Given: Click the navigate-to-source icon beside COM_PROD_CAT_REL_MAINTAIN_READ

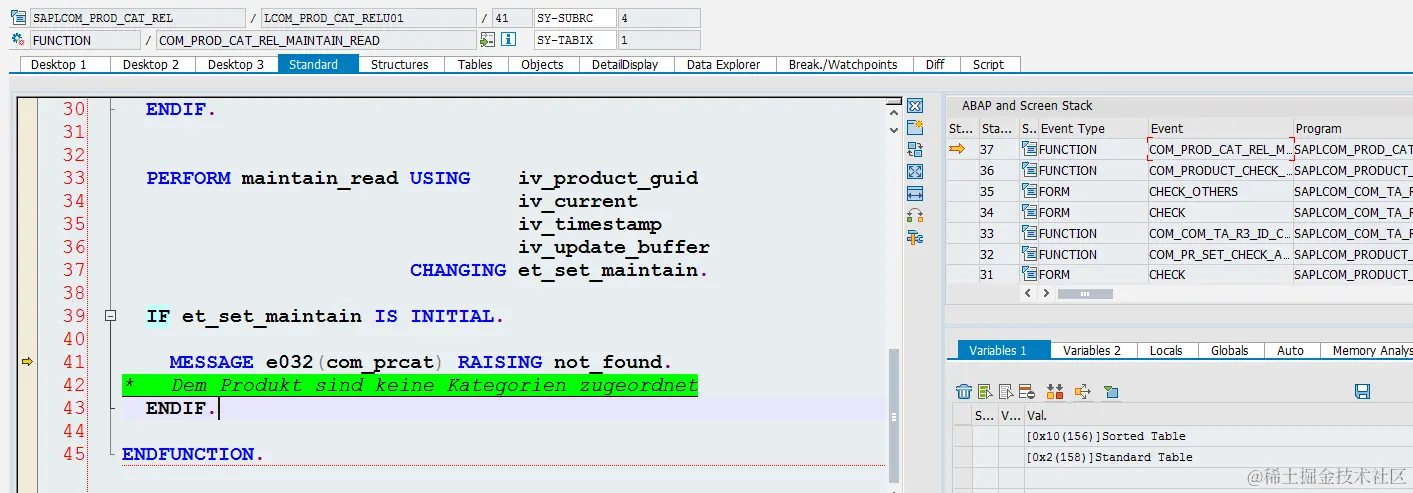Looking at the screenshot, I should coord(487,40).
